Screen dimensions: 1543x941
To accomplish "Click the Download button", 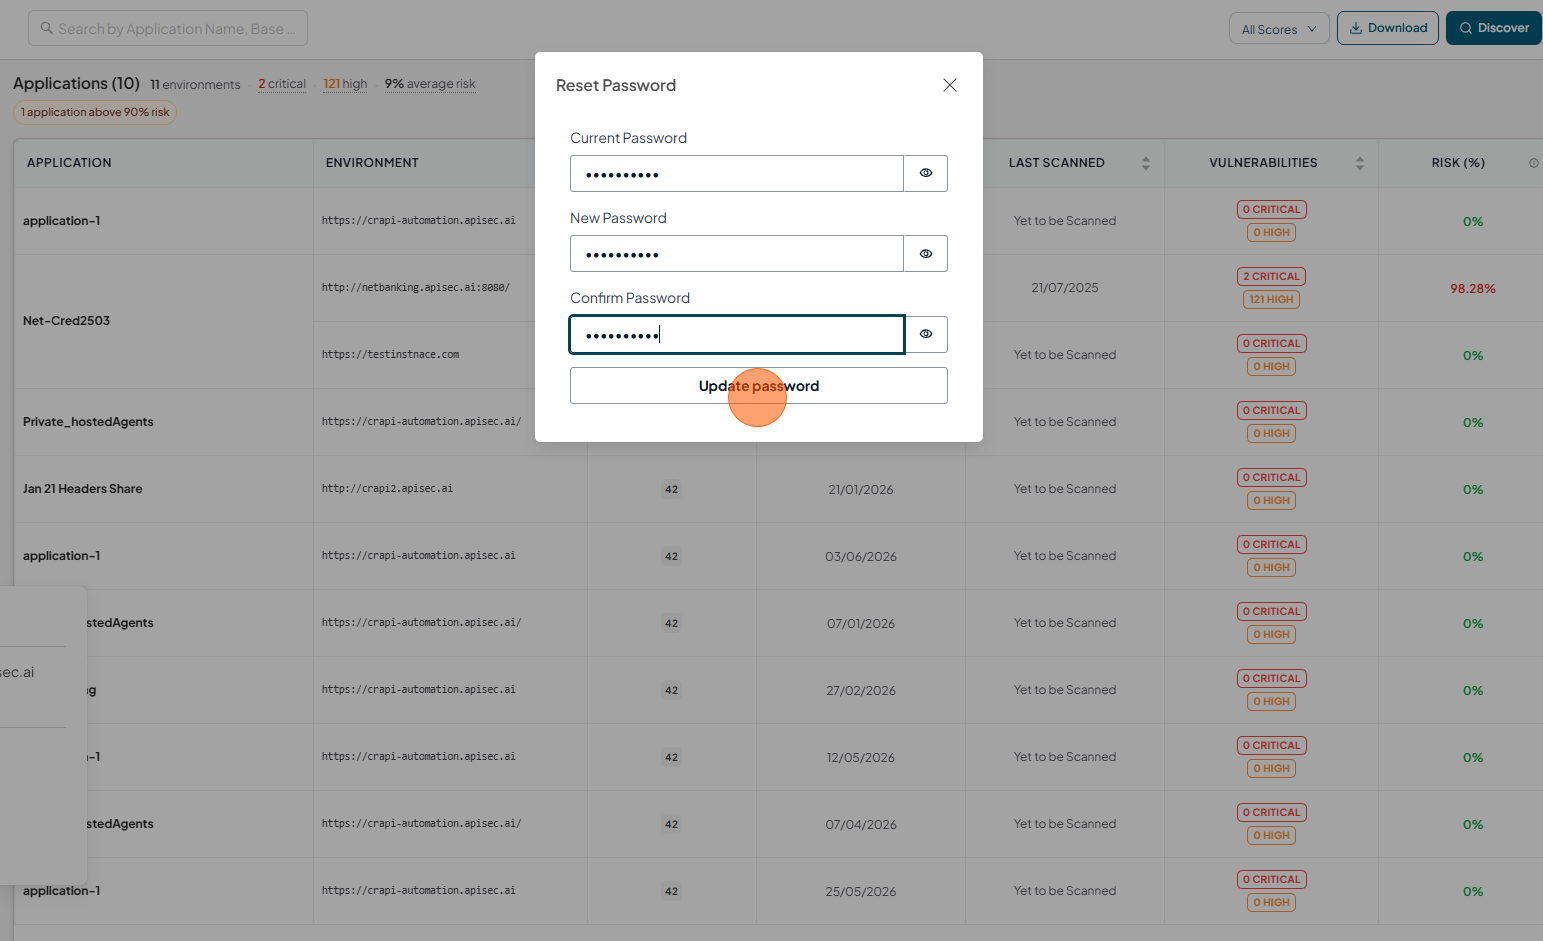I will pyautogui.click(x=1388, y=28).
